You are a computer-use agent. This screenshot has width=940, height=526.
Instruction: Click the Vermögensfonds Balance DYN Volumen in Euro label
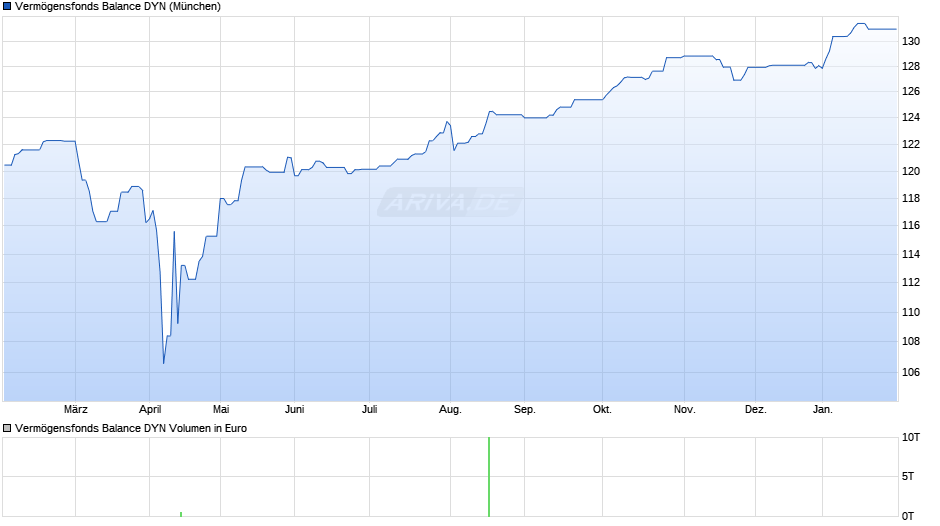coord(131,428)
